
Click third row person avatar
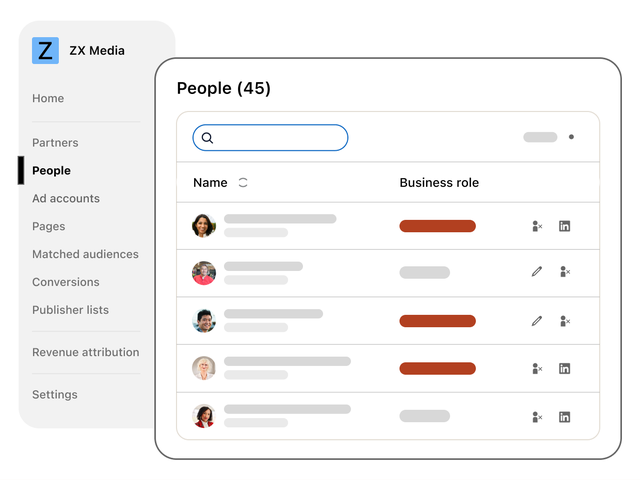(x=204, y=321)
